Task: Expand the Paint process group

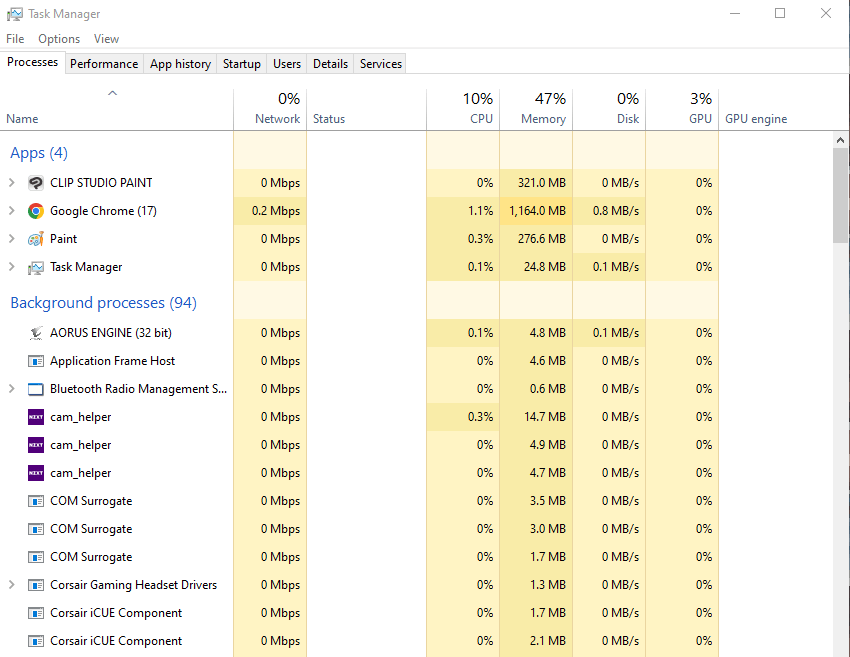Action: (11, 239)
